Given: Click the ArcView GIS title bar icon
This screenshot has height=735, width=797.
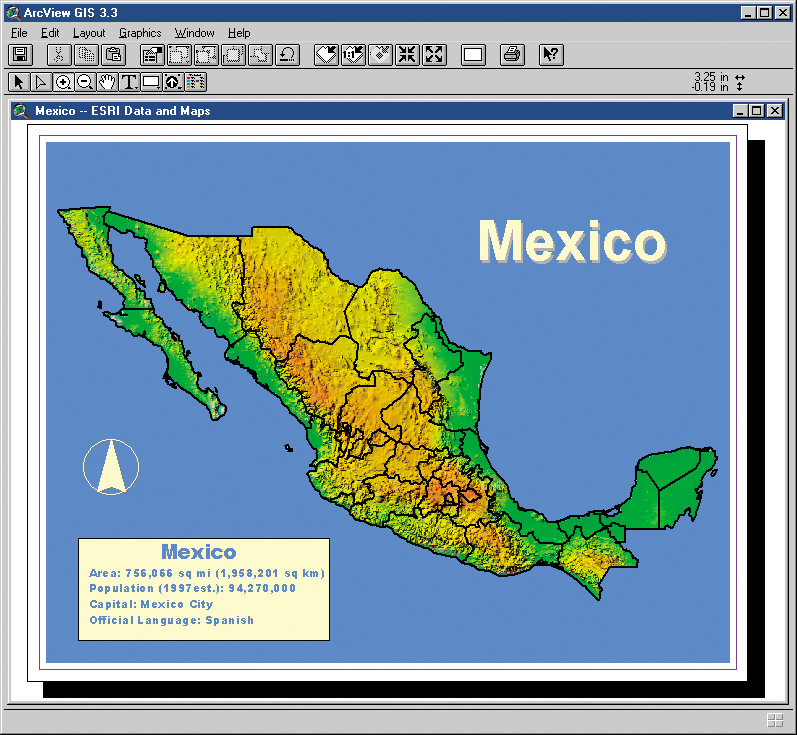Looking at the screenshot, I should click(13, 13).
